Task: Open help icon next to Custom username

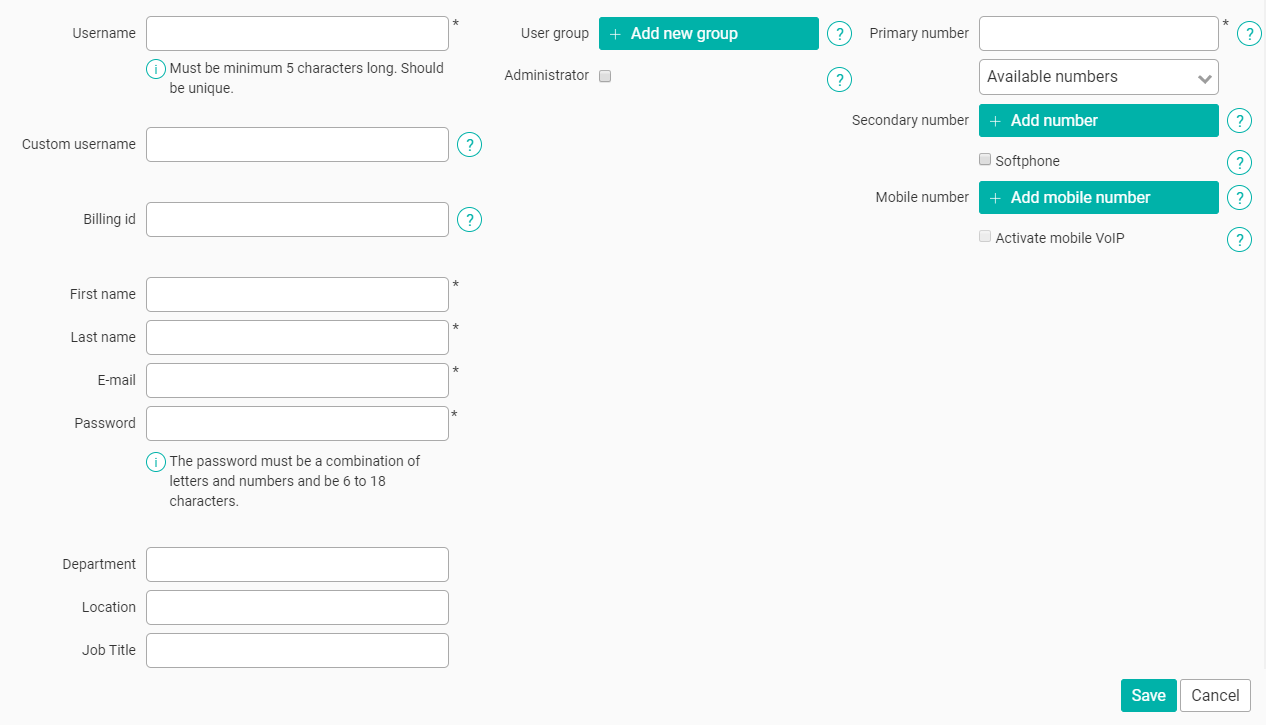Action: (469, 145)
